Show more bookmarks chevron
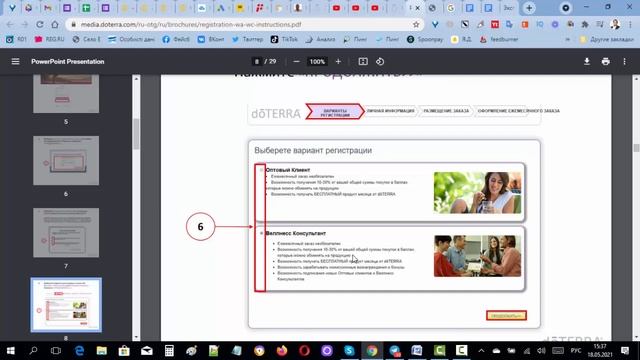The width and height of the screenshot is (640, 360). point(567,39)
